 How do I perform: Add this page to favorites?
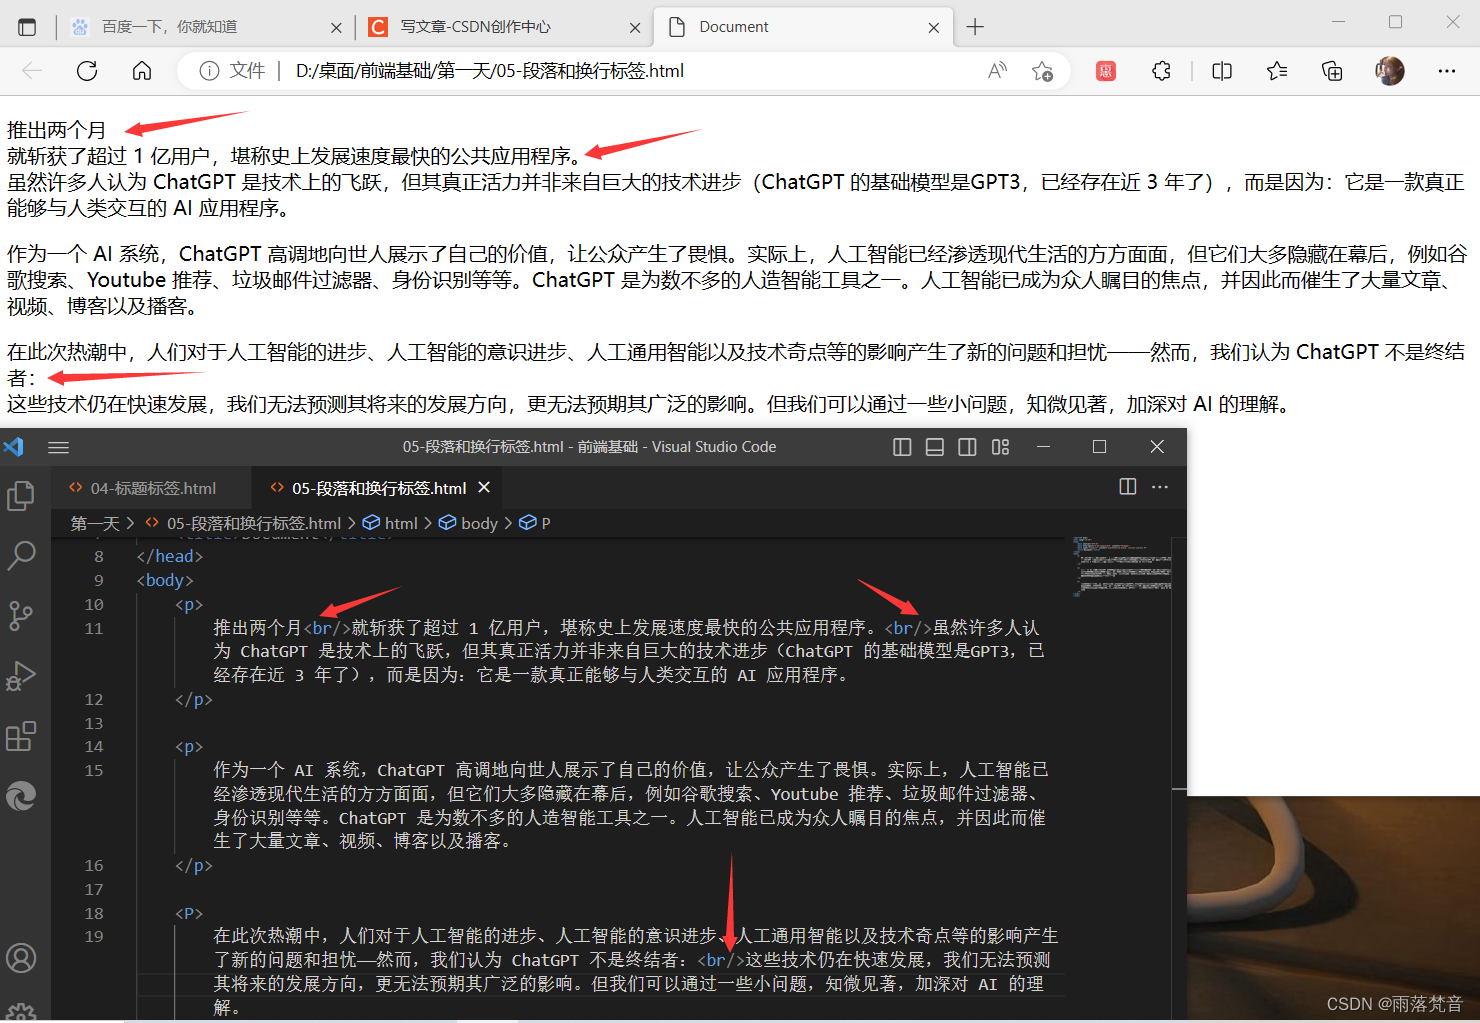(x=1042, y=71)
